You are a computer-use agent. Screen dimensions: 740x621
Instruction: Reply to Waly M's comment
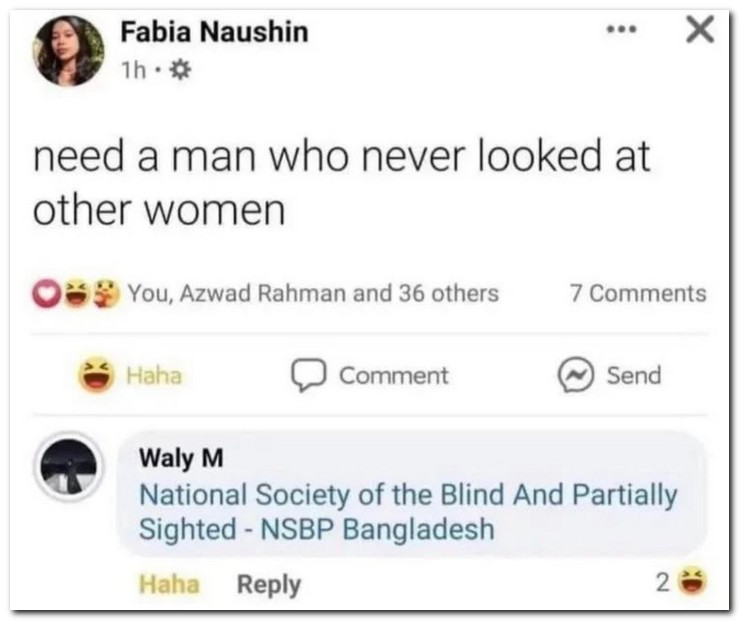click(x=268, y=584)
